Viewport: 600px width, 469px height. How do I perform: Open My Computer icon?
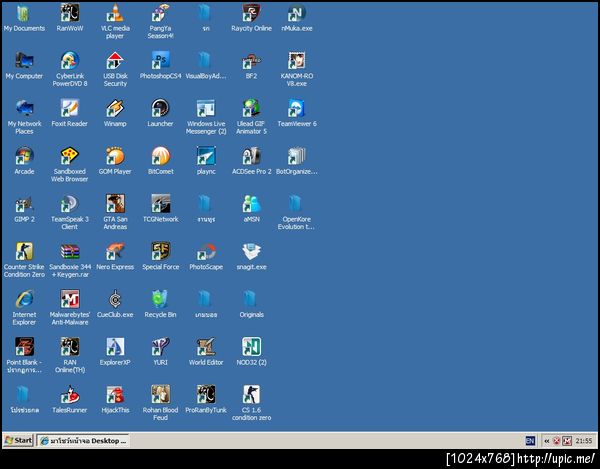tap(24, 66)
